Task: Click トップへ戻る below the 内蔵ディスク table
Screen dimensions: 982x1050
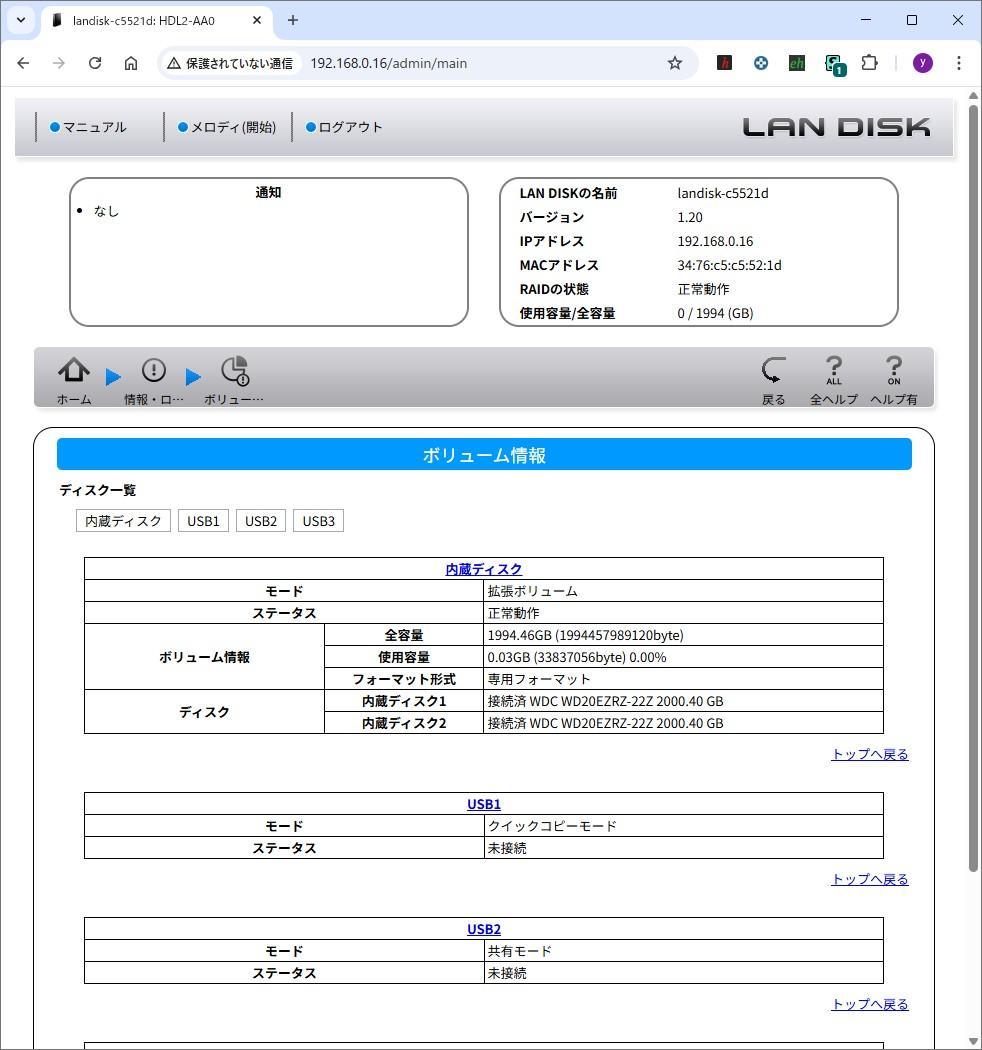Action: [x=868, y=754]
